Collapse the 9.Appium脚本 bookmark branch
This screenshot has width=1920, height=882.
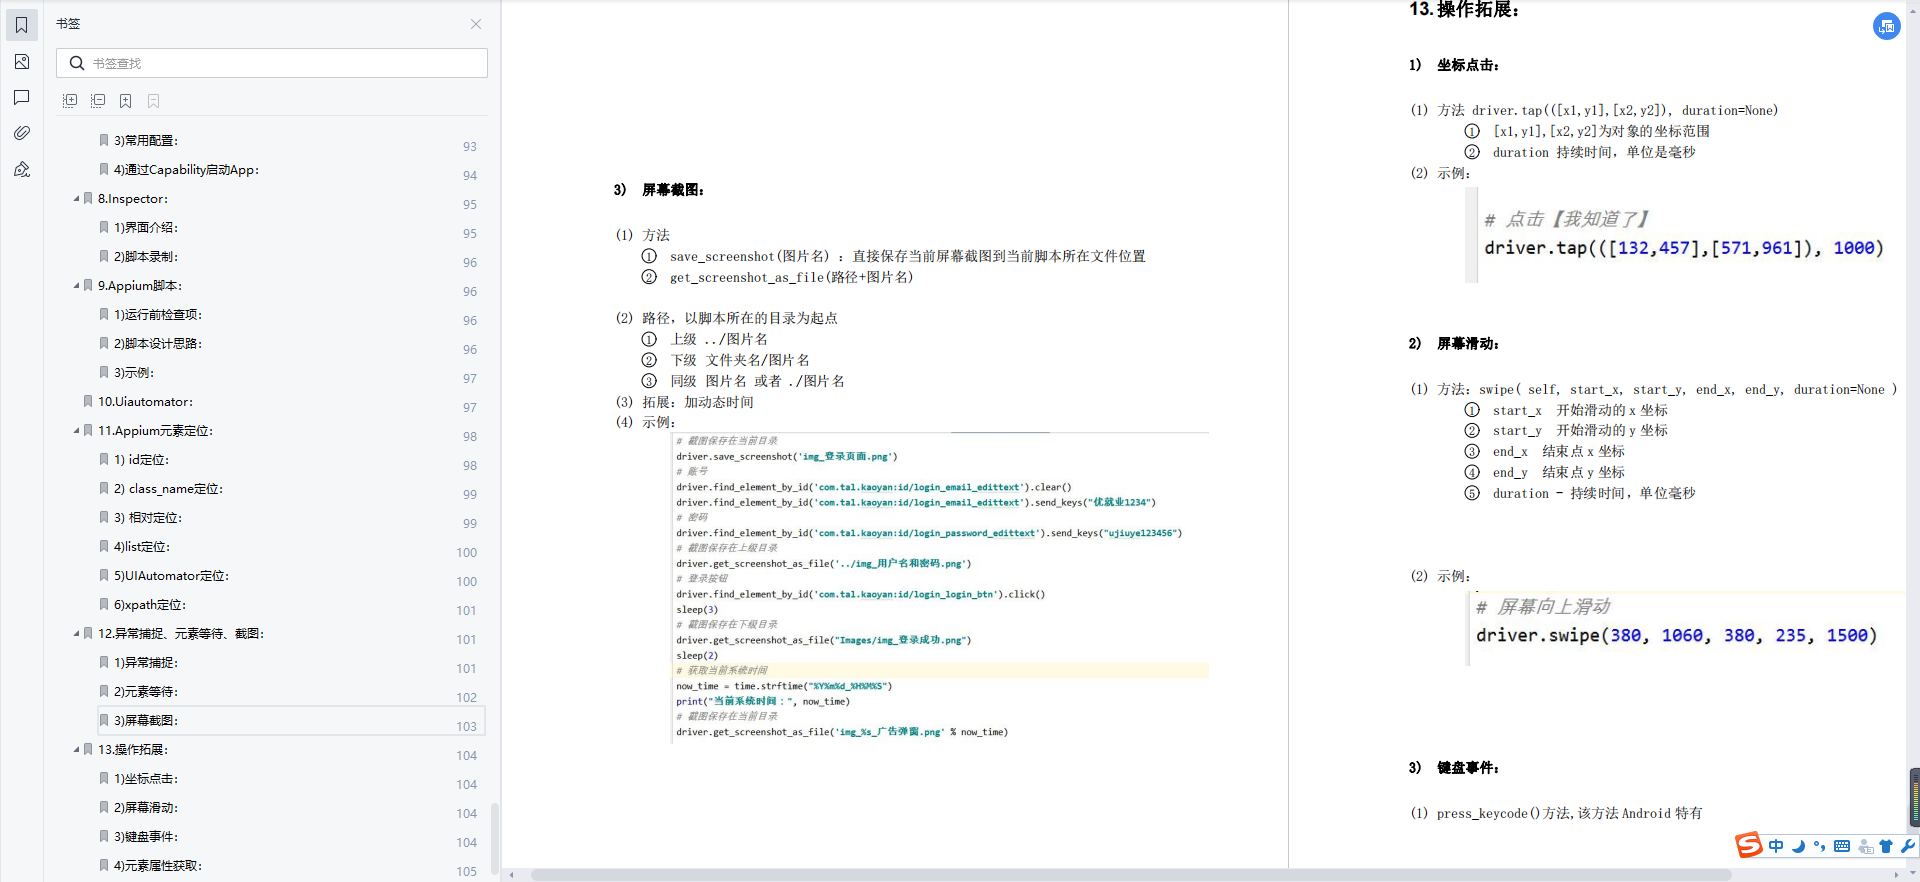pos(76,286)
